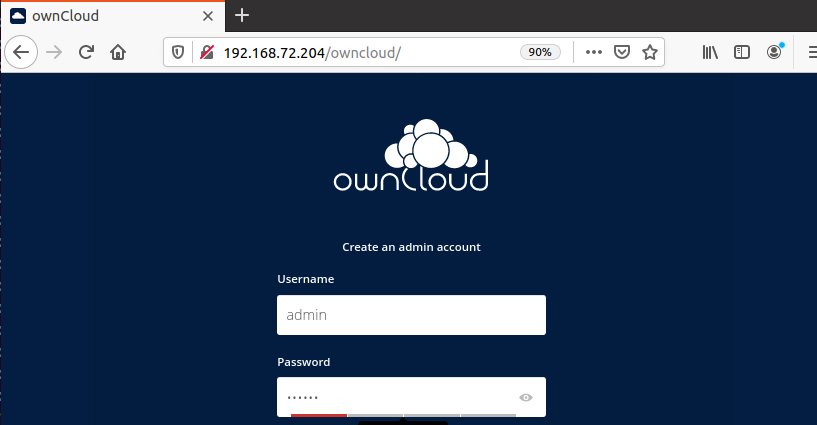Viewport: 817px width, 425px height.
Task: Open page actions three-dot menu
Action: [x=593, y=52]
